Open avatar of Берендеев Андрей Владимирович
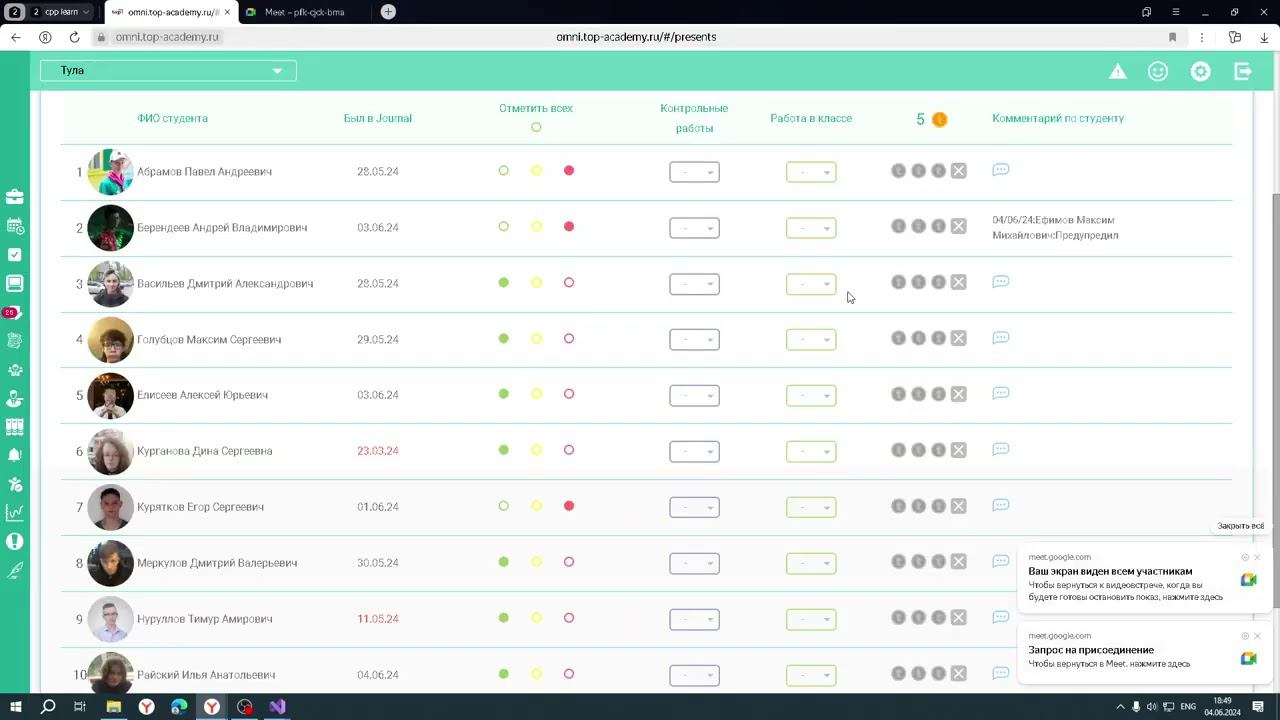Screen dimensions: 1280x720 110,227
